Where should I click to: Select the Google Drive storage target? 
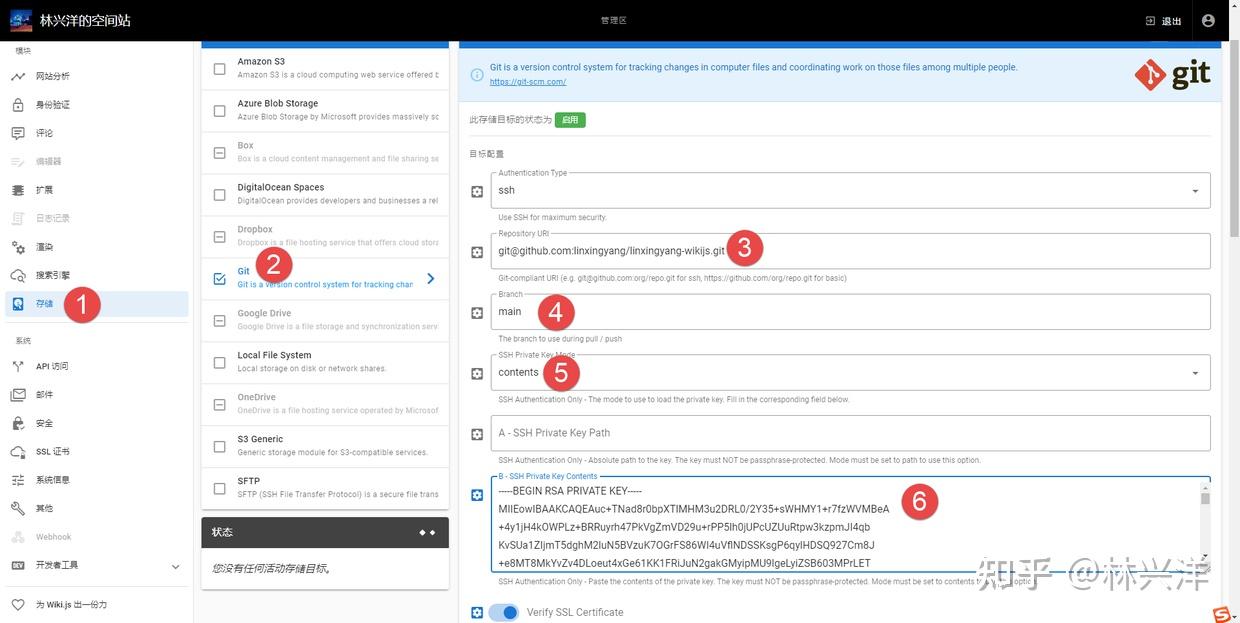(325, 320)
